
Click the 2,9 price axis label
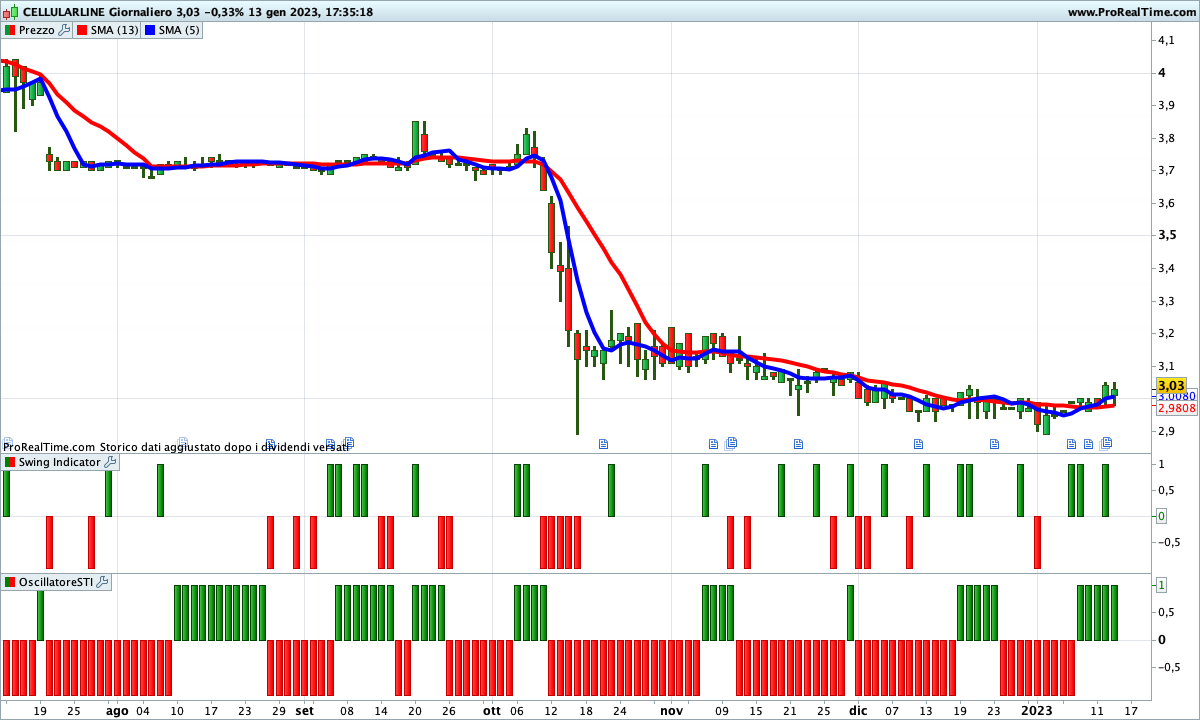click(1166, 431)
